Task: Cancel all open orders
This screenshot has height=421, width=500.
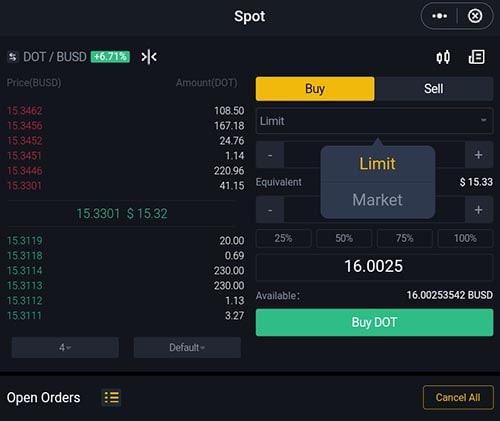Action: (x=458, y=397)
